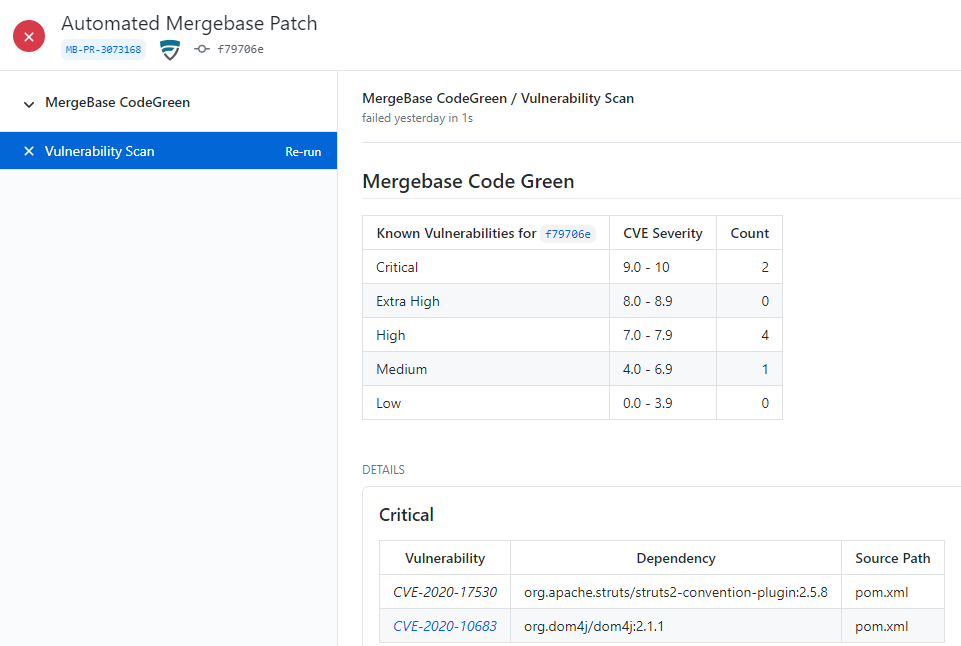Open commit f79706e link in vulnerabilities table
Viewport: 961px width, 646px height.
tap(568, 234)
